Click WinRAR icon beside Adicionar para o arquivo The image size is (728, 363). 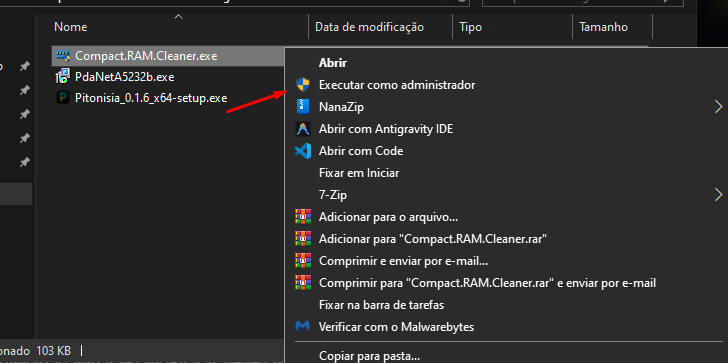coord(303,217)
